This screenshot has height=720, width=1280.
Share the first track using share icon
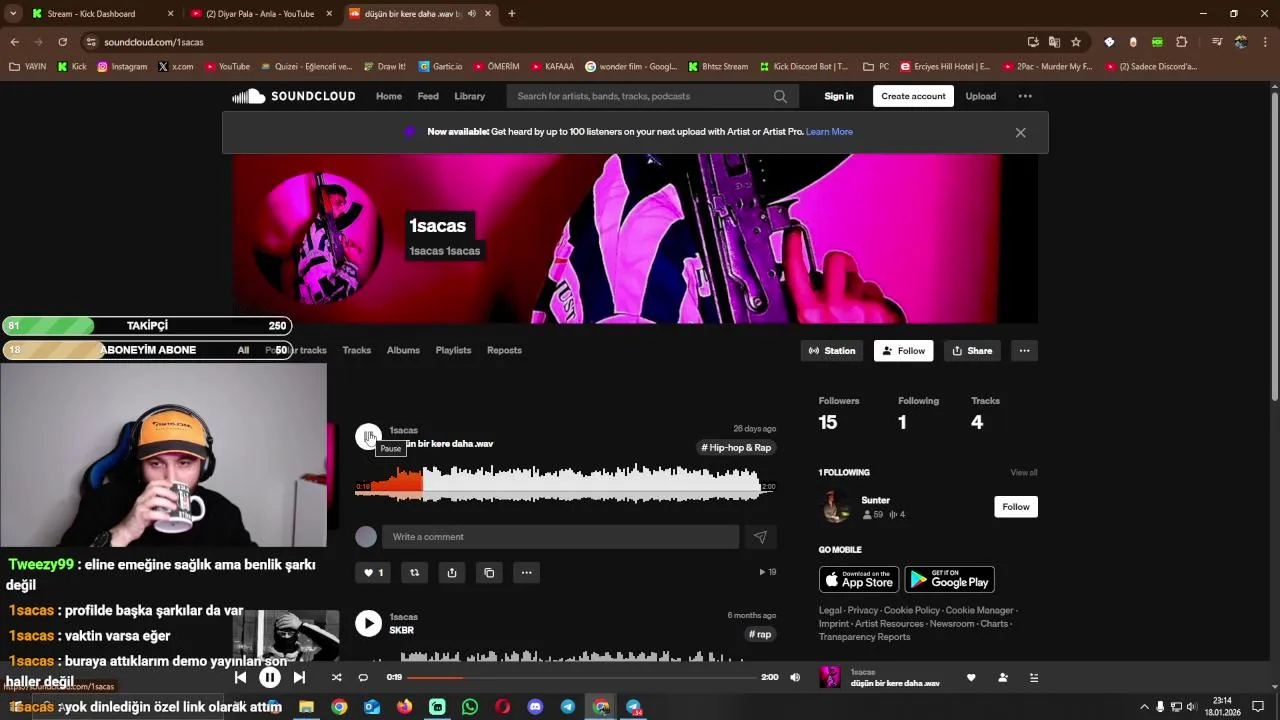pos(452,573)
